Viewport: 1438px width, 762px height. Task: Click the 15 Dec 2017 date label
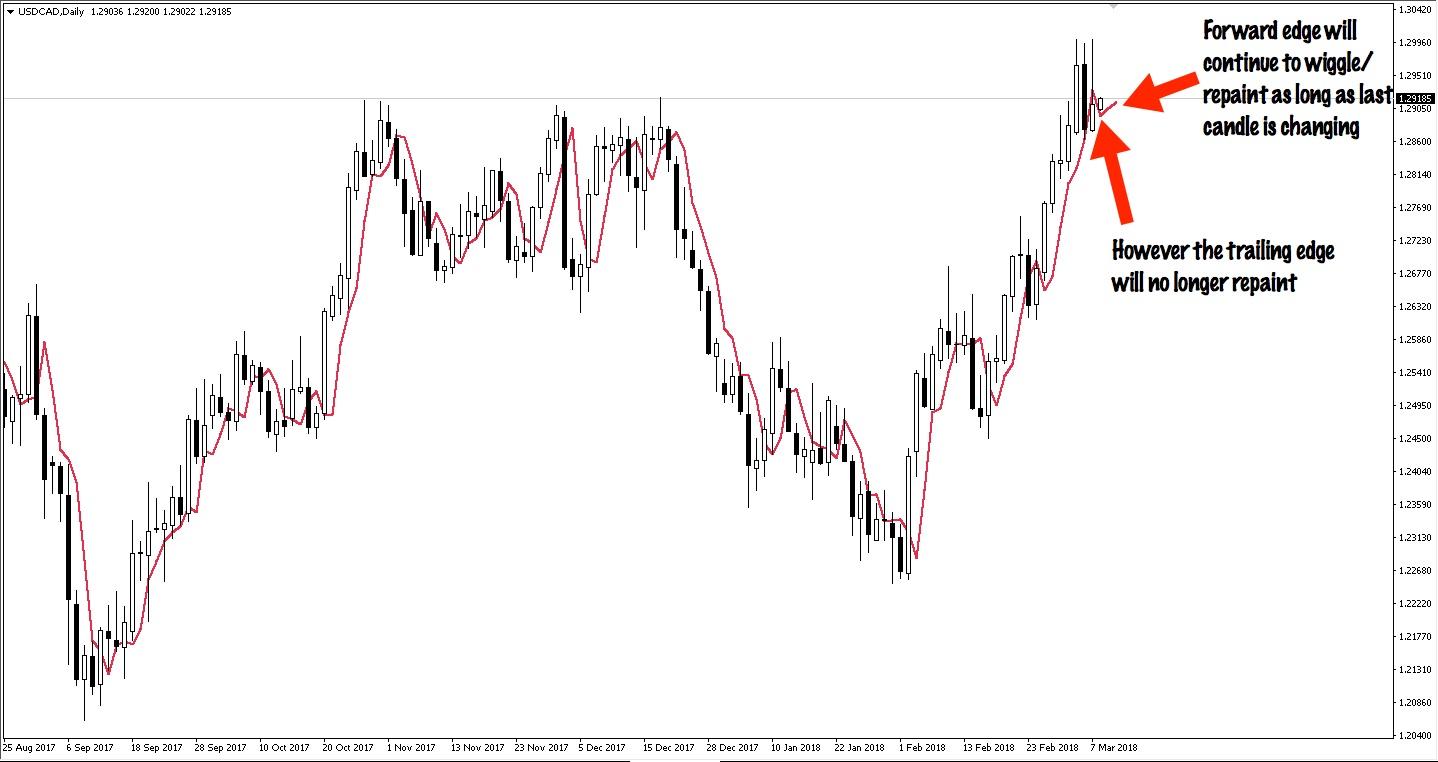pyautogui.click(x=668, y=747)
